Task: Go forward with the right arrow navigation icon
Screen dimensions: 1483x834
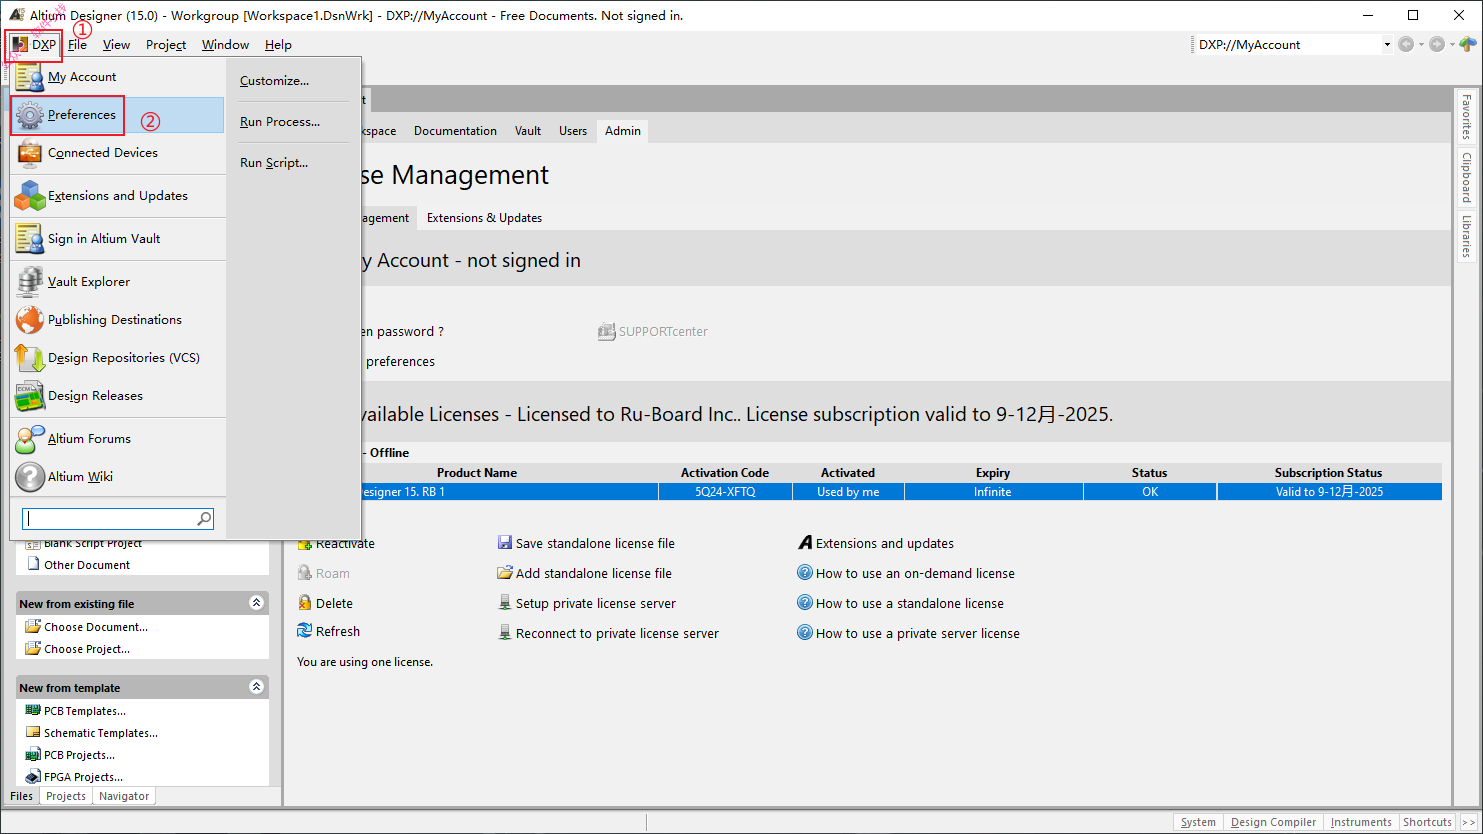Action: 1437,44
